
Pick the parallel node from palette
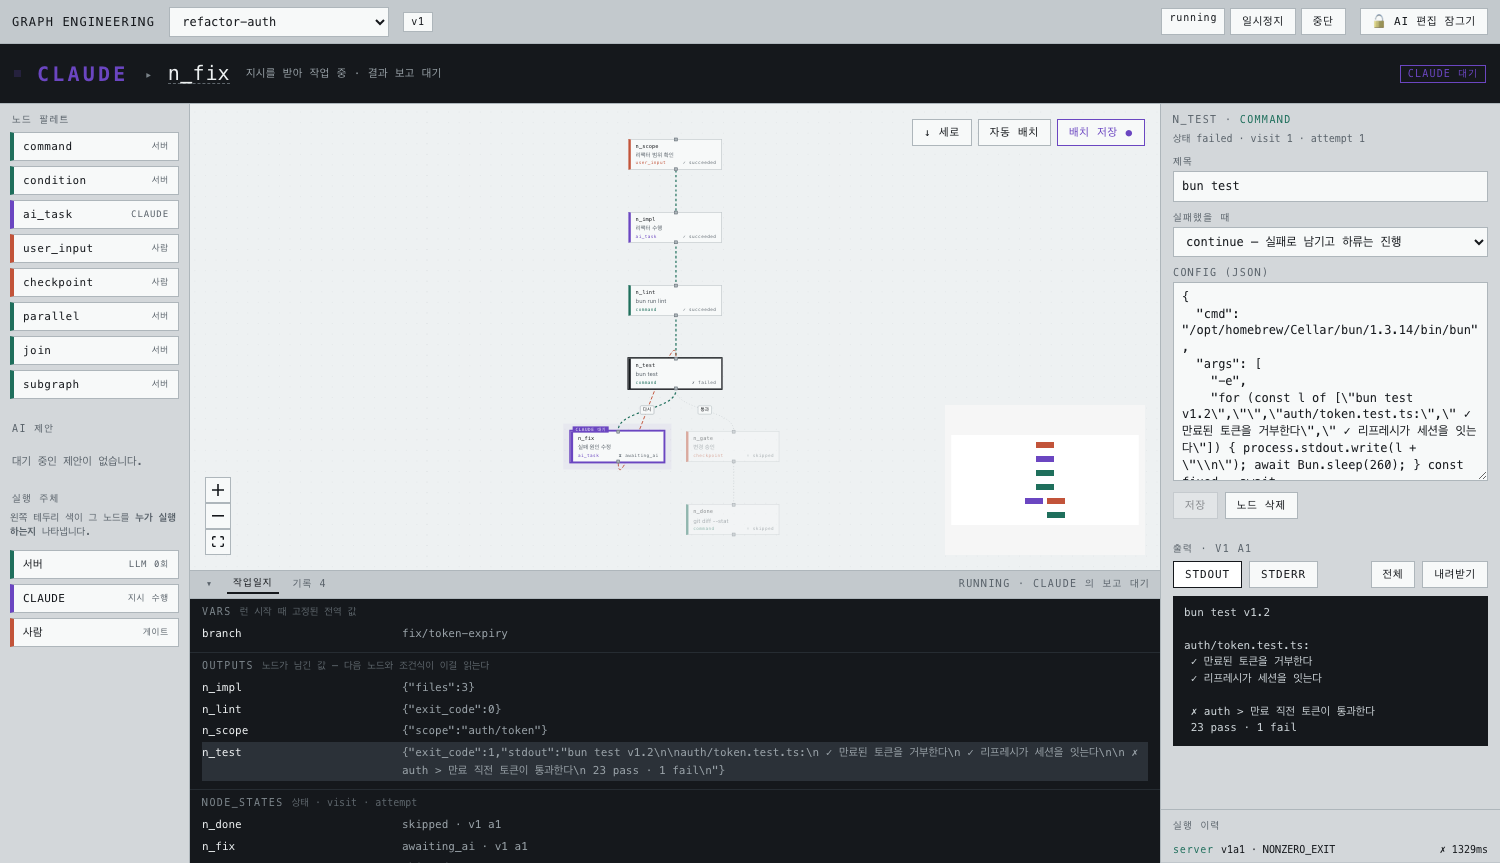click(95, 317)
